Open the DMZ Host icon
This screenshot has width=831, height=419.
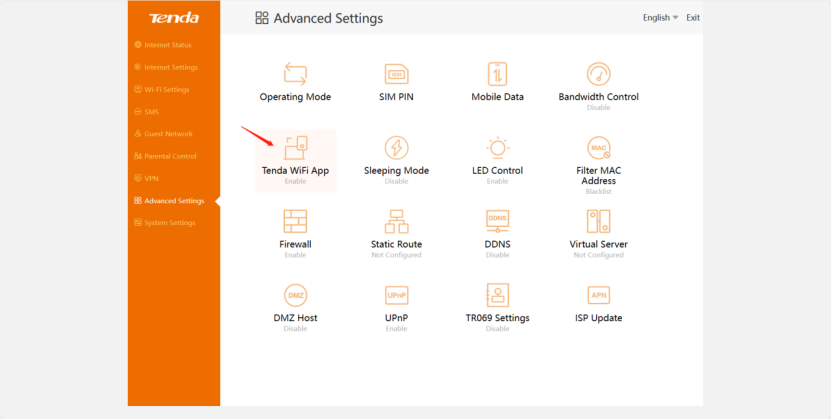point(295,295)
